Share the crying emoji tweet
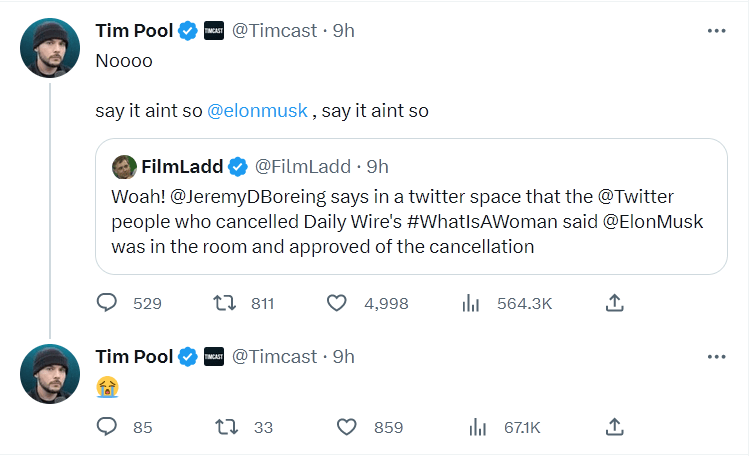The image size is (749, 456). [x=616, y=427]
